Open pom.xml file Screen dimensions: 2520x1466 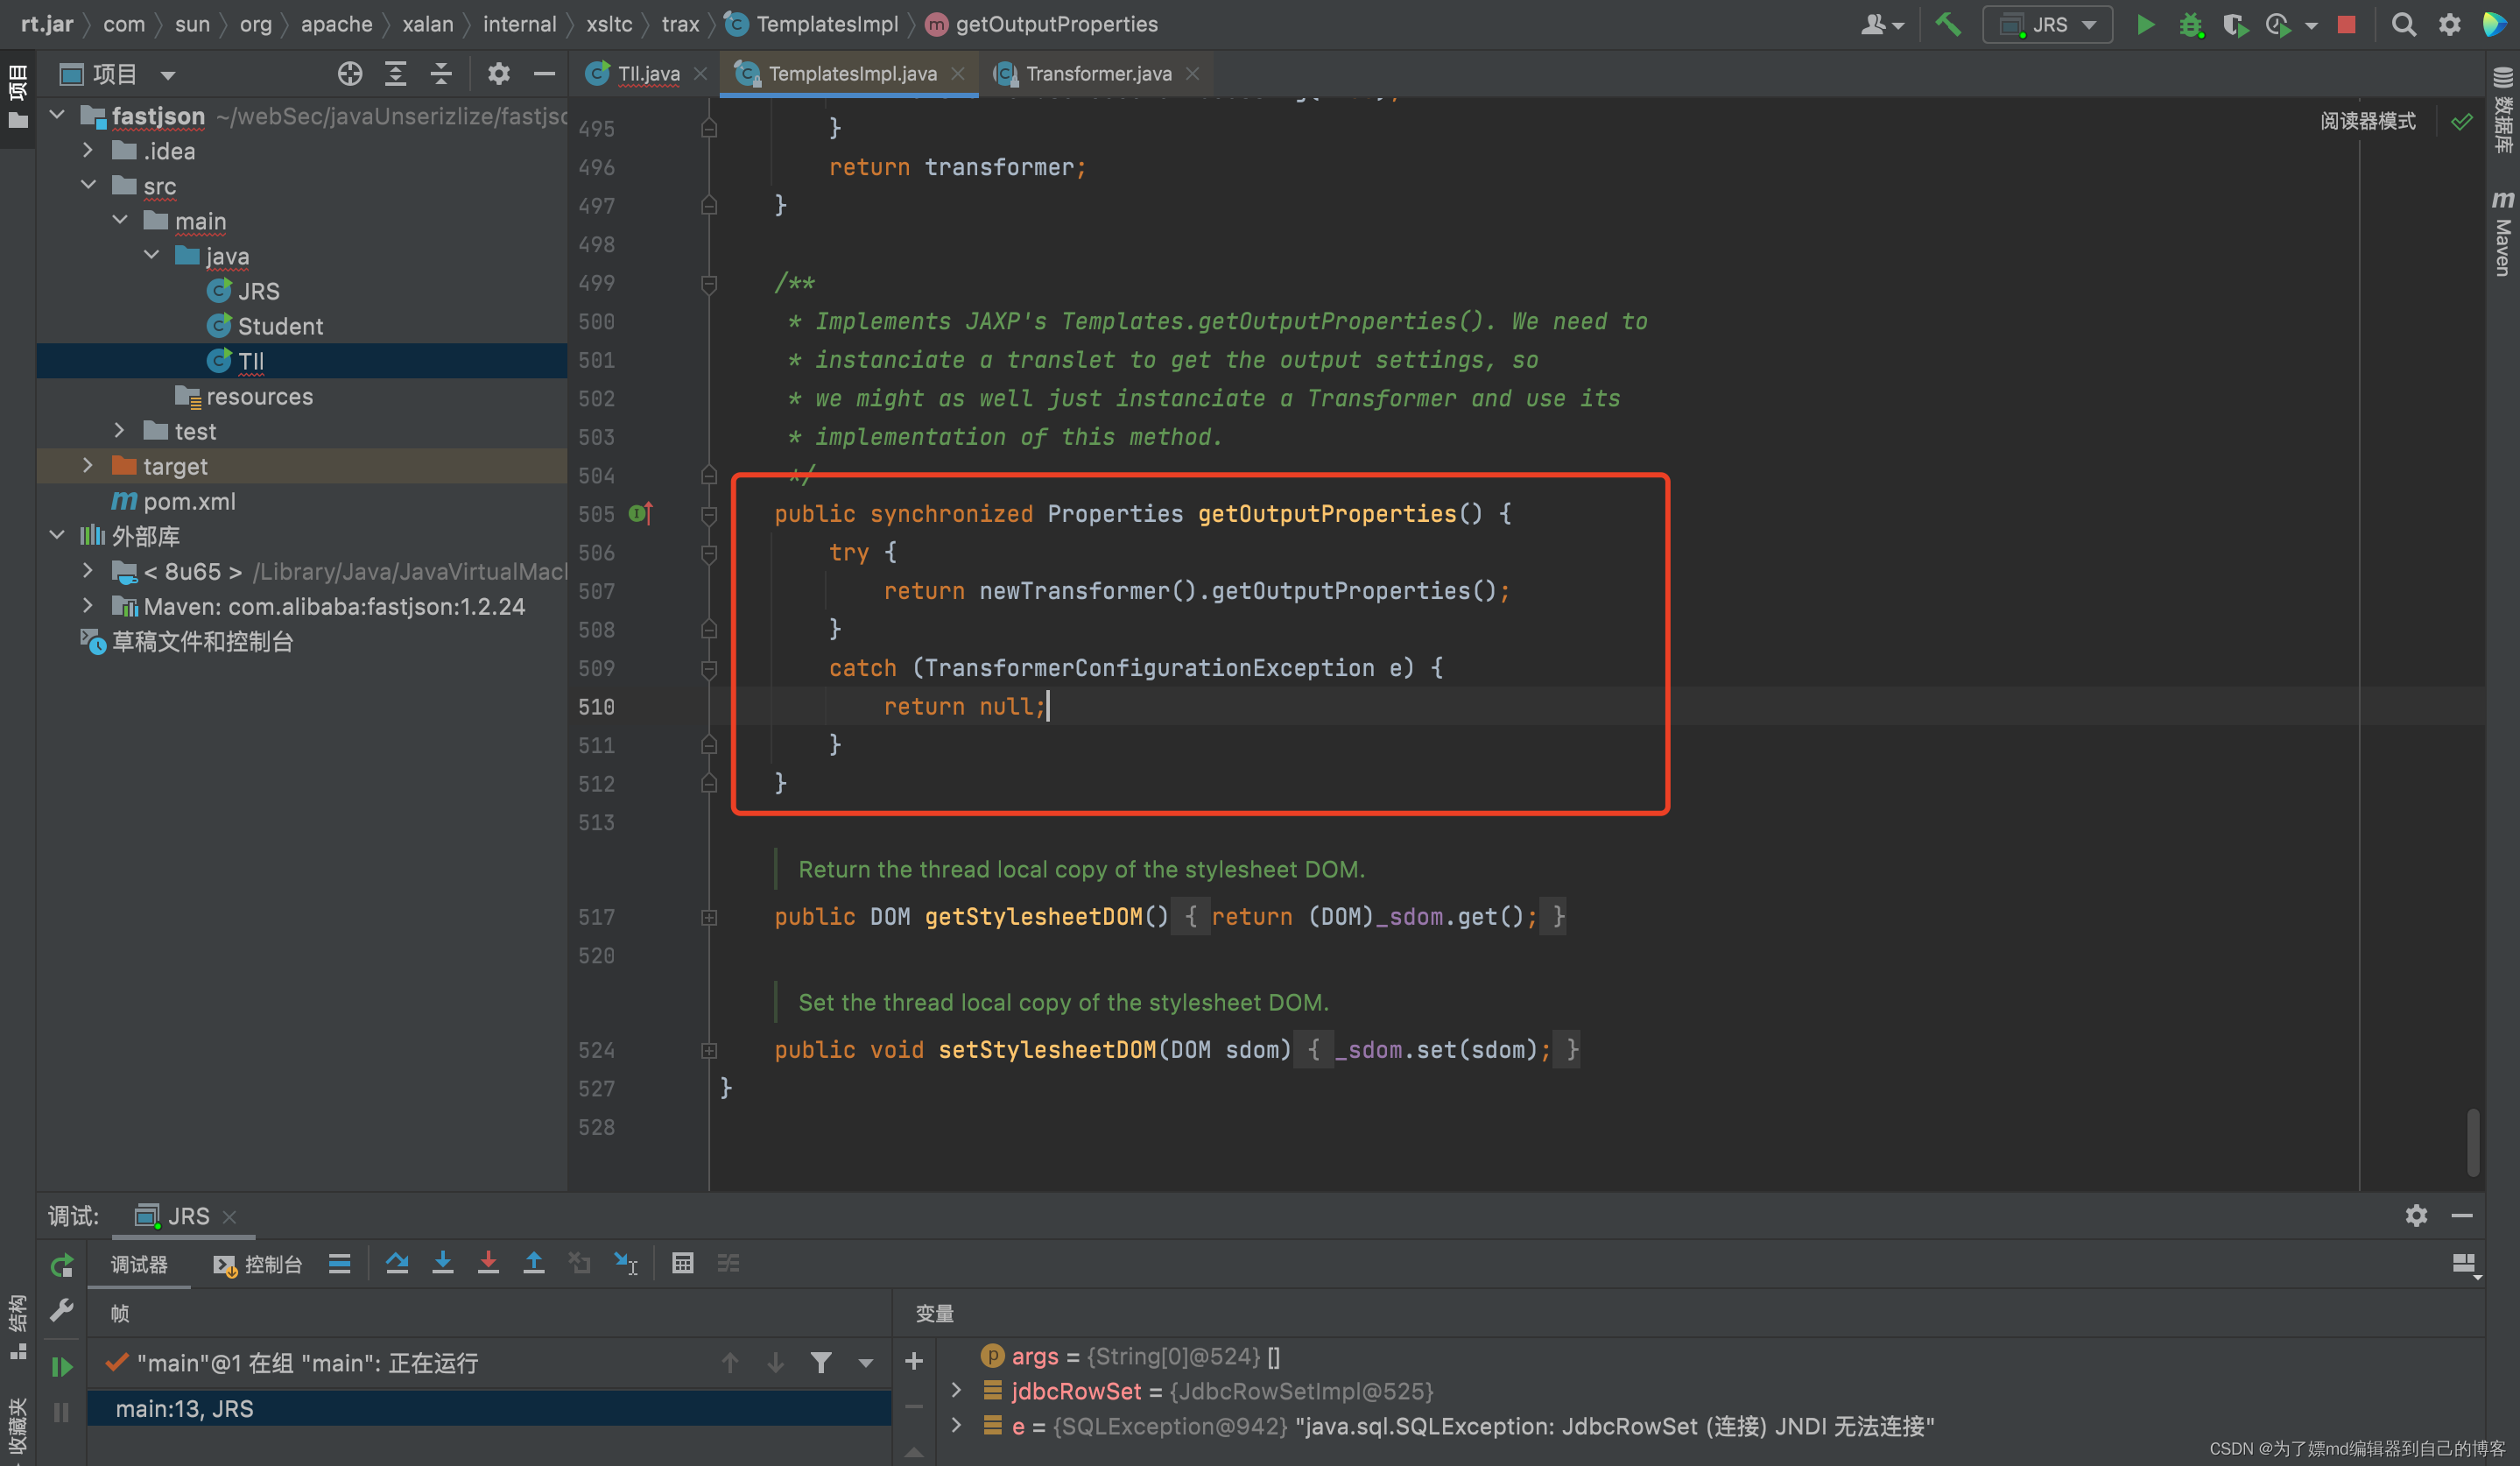[x=189, y=500]
